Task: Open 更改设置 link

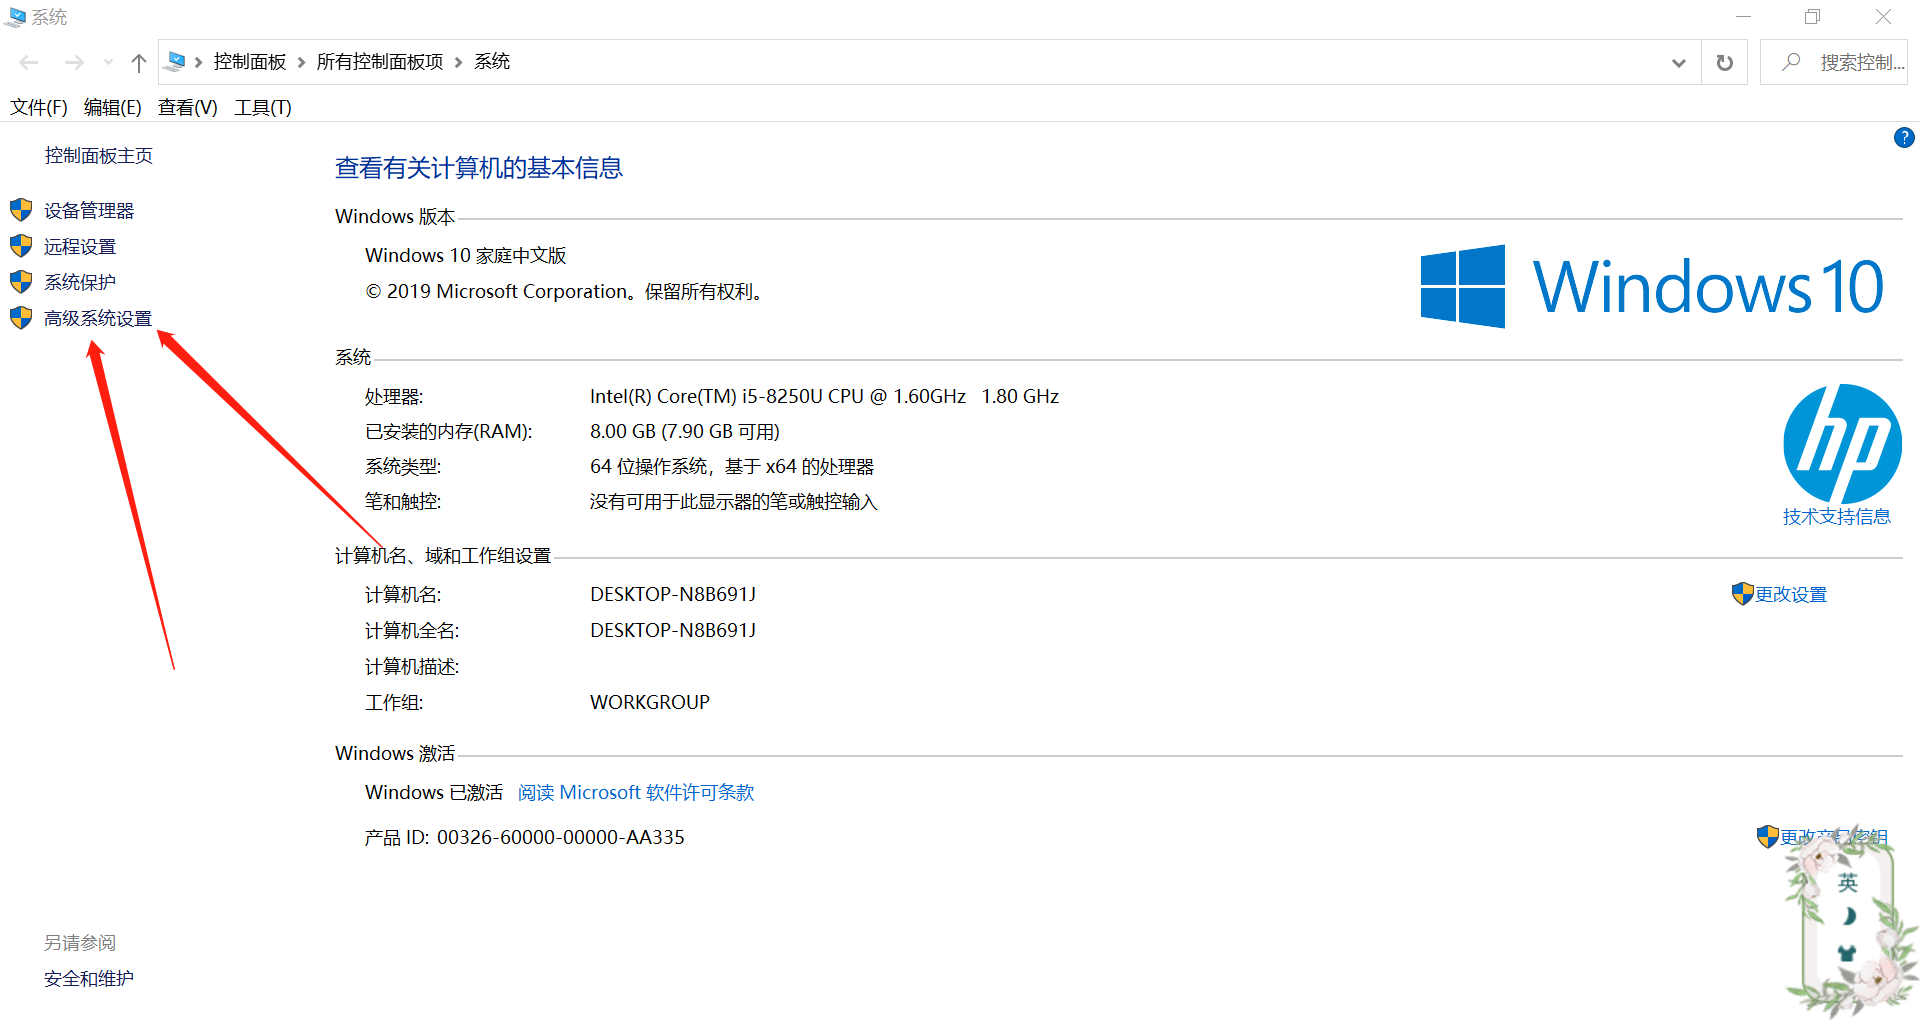Action: 1792,595
